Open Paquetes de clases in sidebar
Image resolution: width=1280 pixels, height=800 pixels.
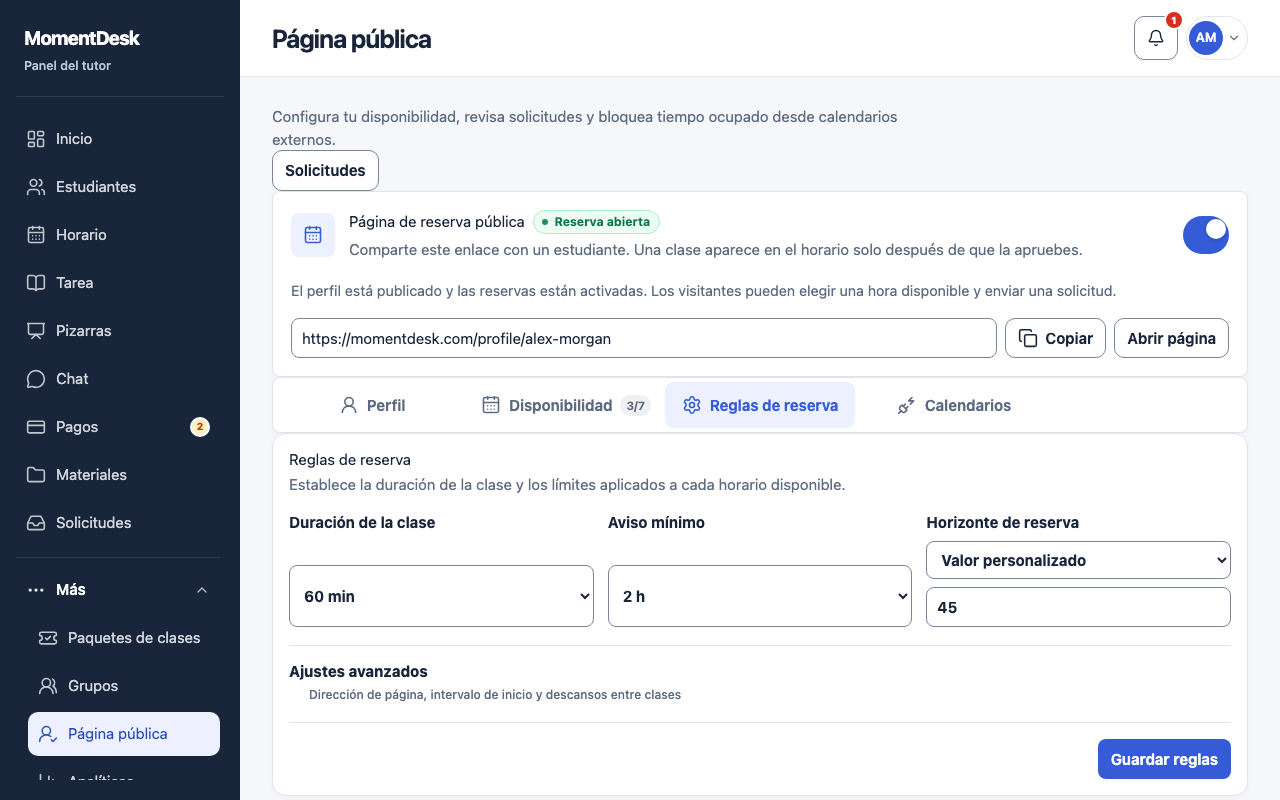(124, 638)
